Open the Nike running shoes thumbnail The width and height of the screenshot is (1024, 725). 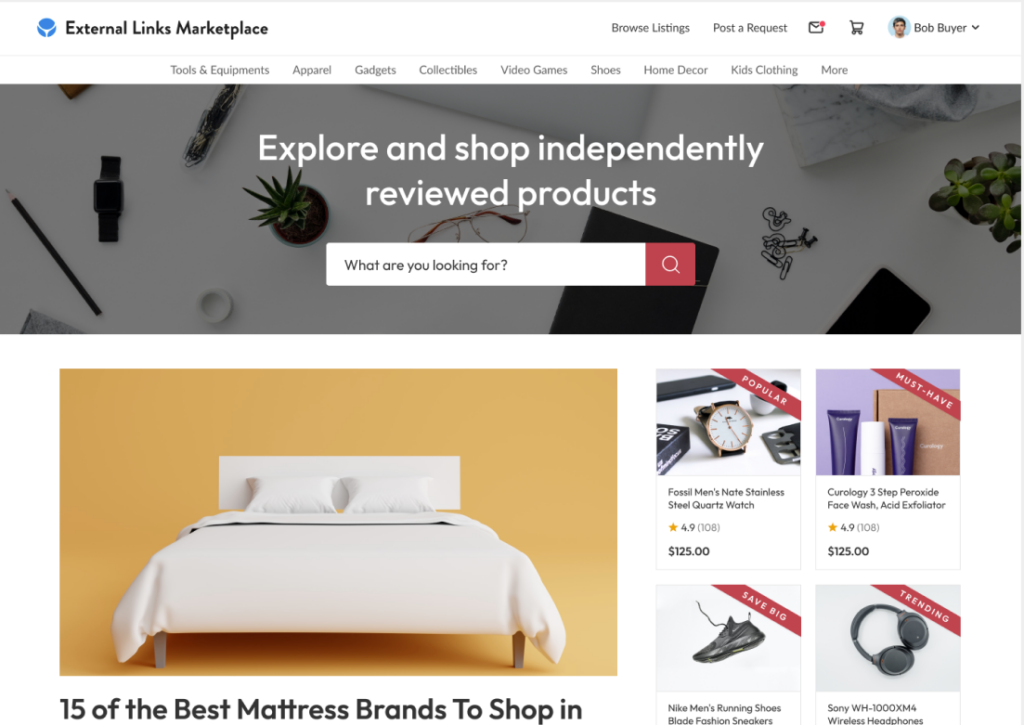tap(728, 638)
